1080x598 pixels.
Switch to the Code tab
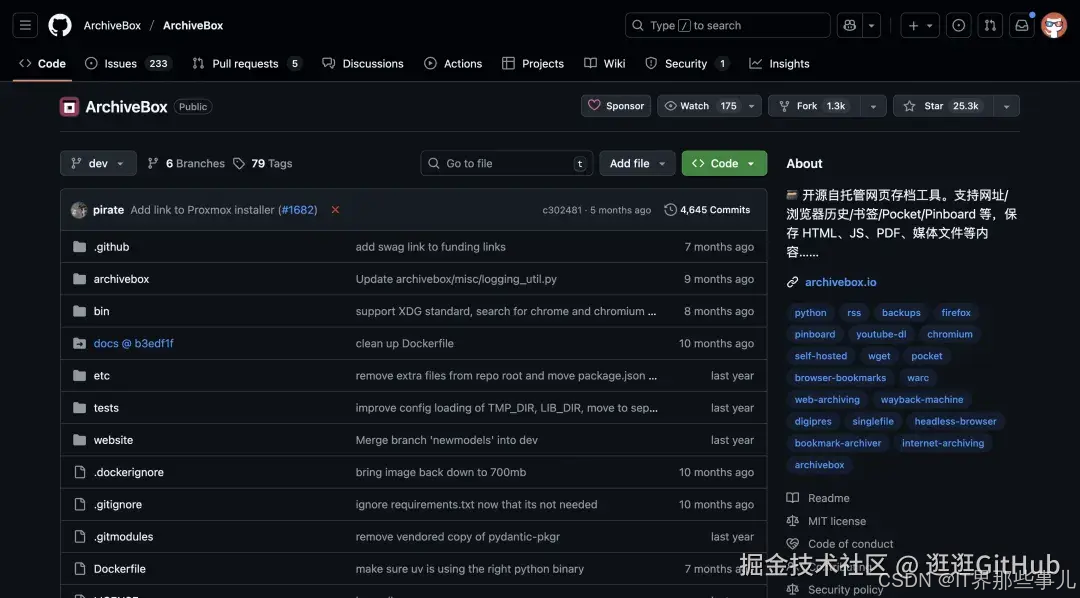click(x=42, y=63)
